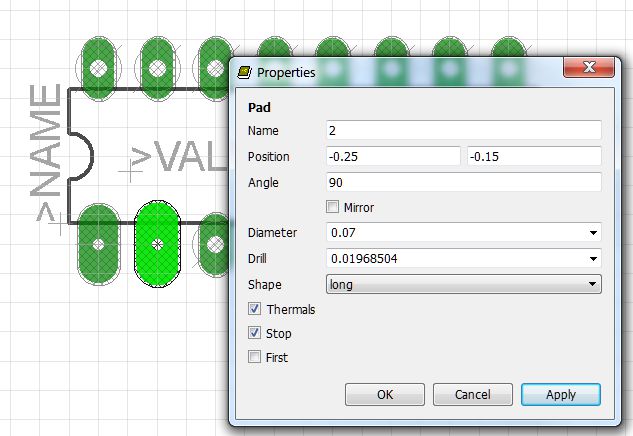633x436 pixels.
Task: Click the leftmost pad in bottom row
Action: point(97,243)
